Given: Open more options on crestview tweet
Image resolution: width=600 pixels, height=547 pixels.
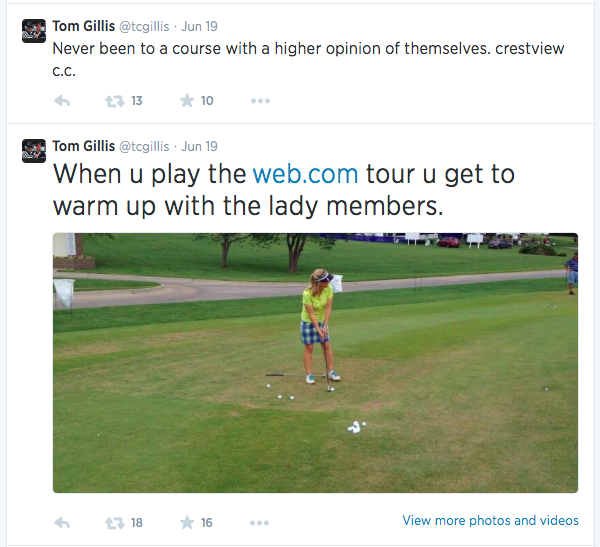Looking at the screenshot, I should 260,100.
